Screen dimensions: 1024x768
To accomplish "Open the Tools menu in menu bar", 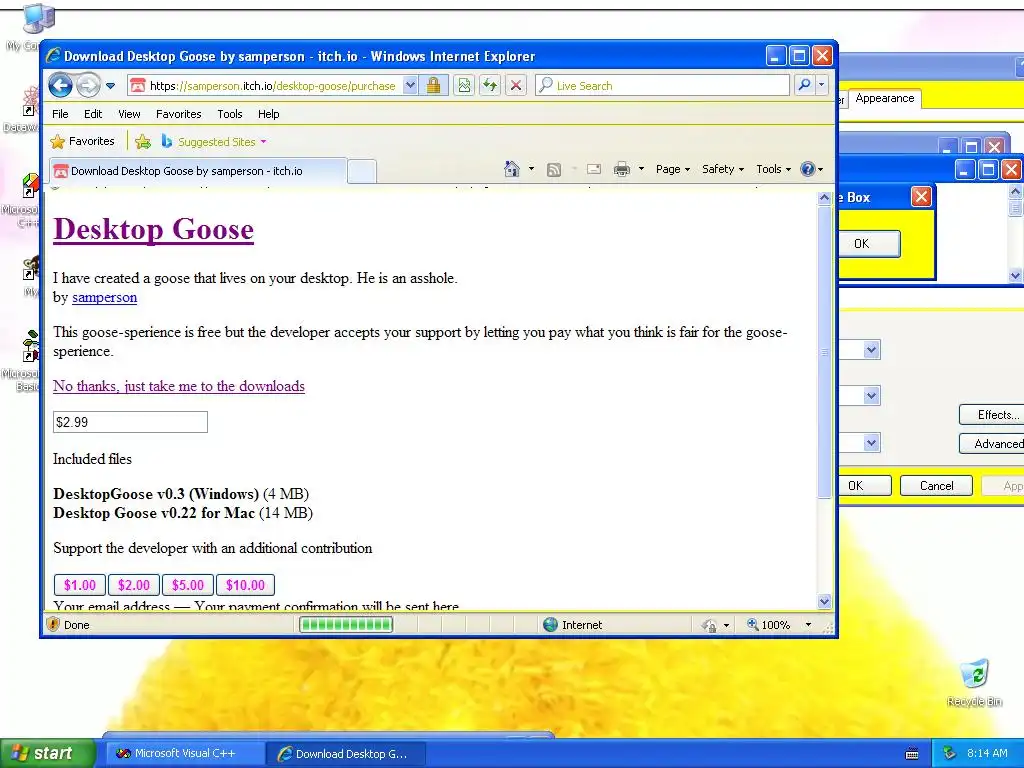I will coord(230,114).
